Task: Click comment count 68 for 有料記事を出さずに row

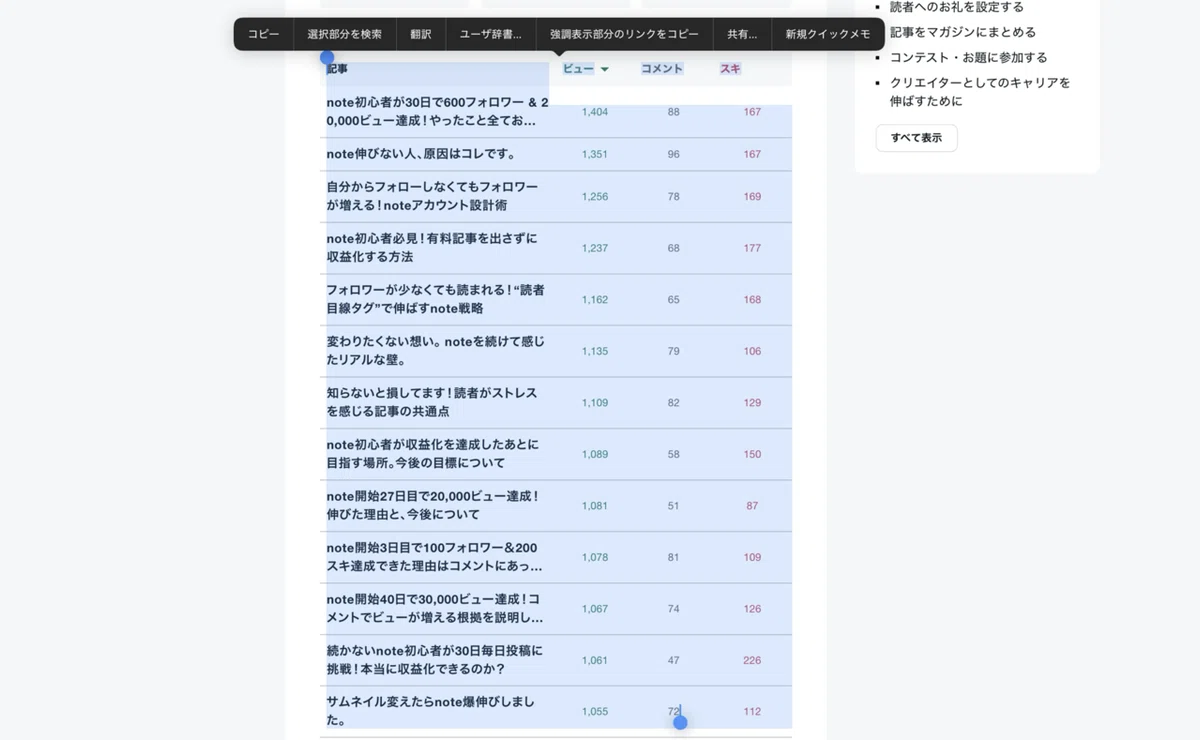Action: [x=673, y=248]
